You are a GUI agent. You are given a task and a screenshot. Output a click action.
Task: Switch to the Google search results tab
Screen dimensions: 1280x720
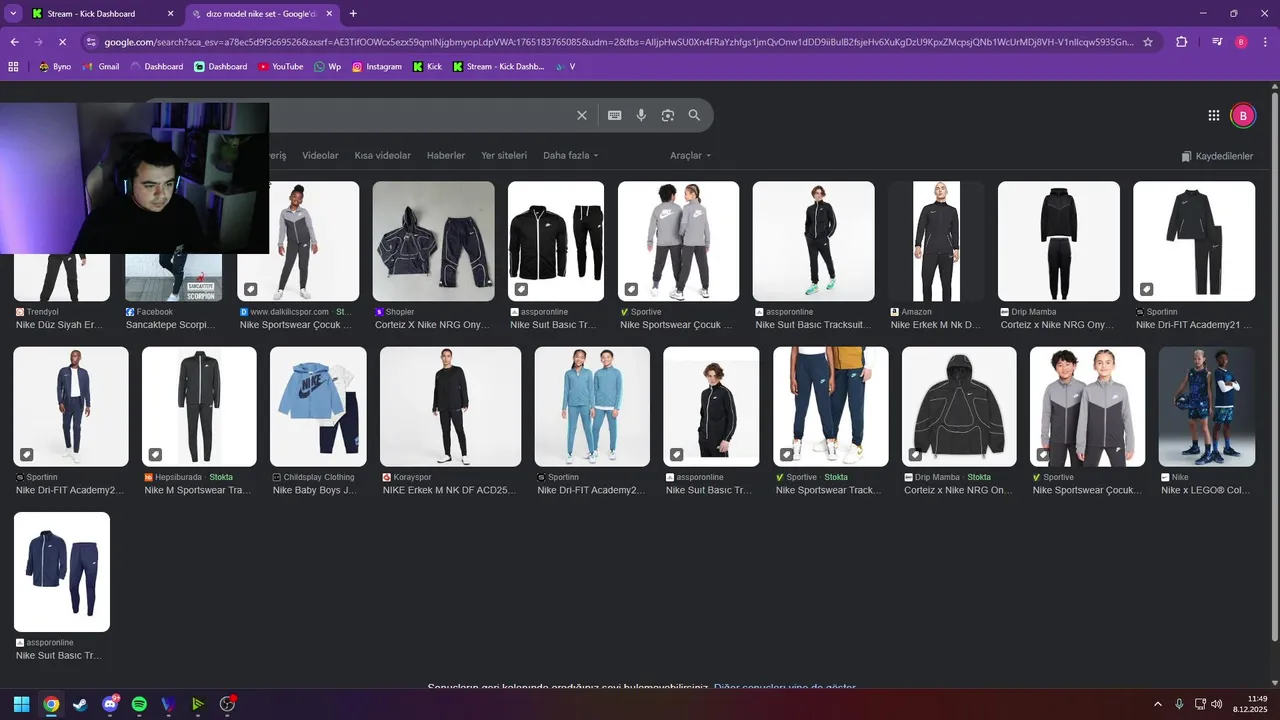263,14
